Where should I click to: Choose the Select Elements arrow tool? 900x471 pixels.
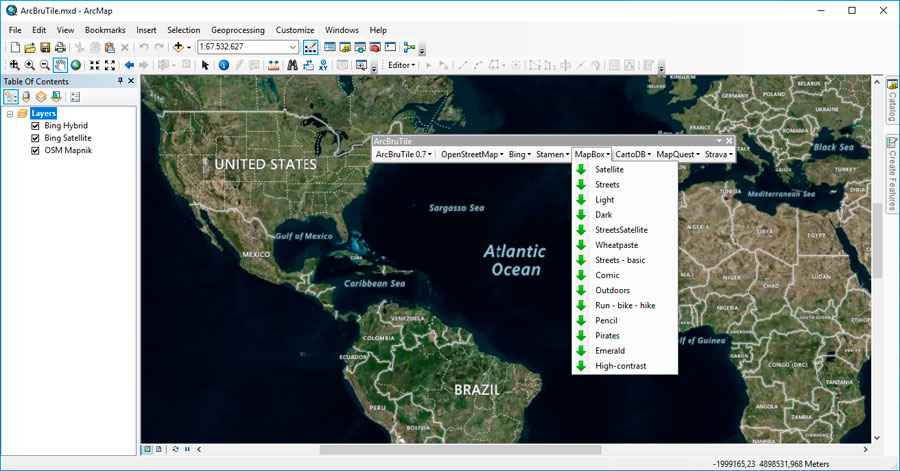pyautogui.click(x=205, y=65)
